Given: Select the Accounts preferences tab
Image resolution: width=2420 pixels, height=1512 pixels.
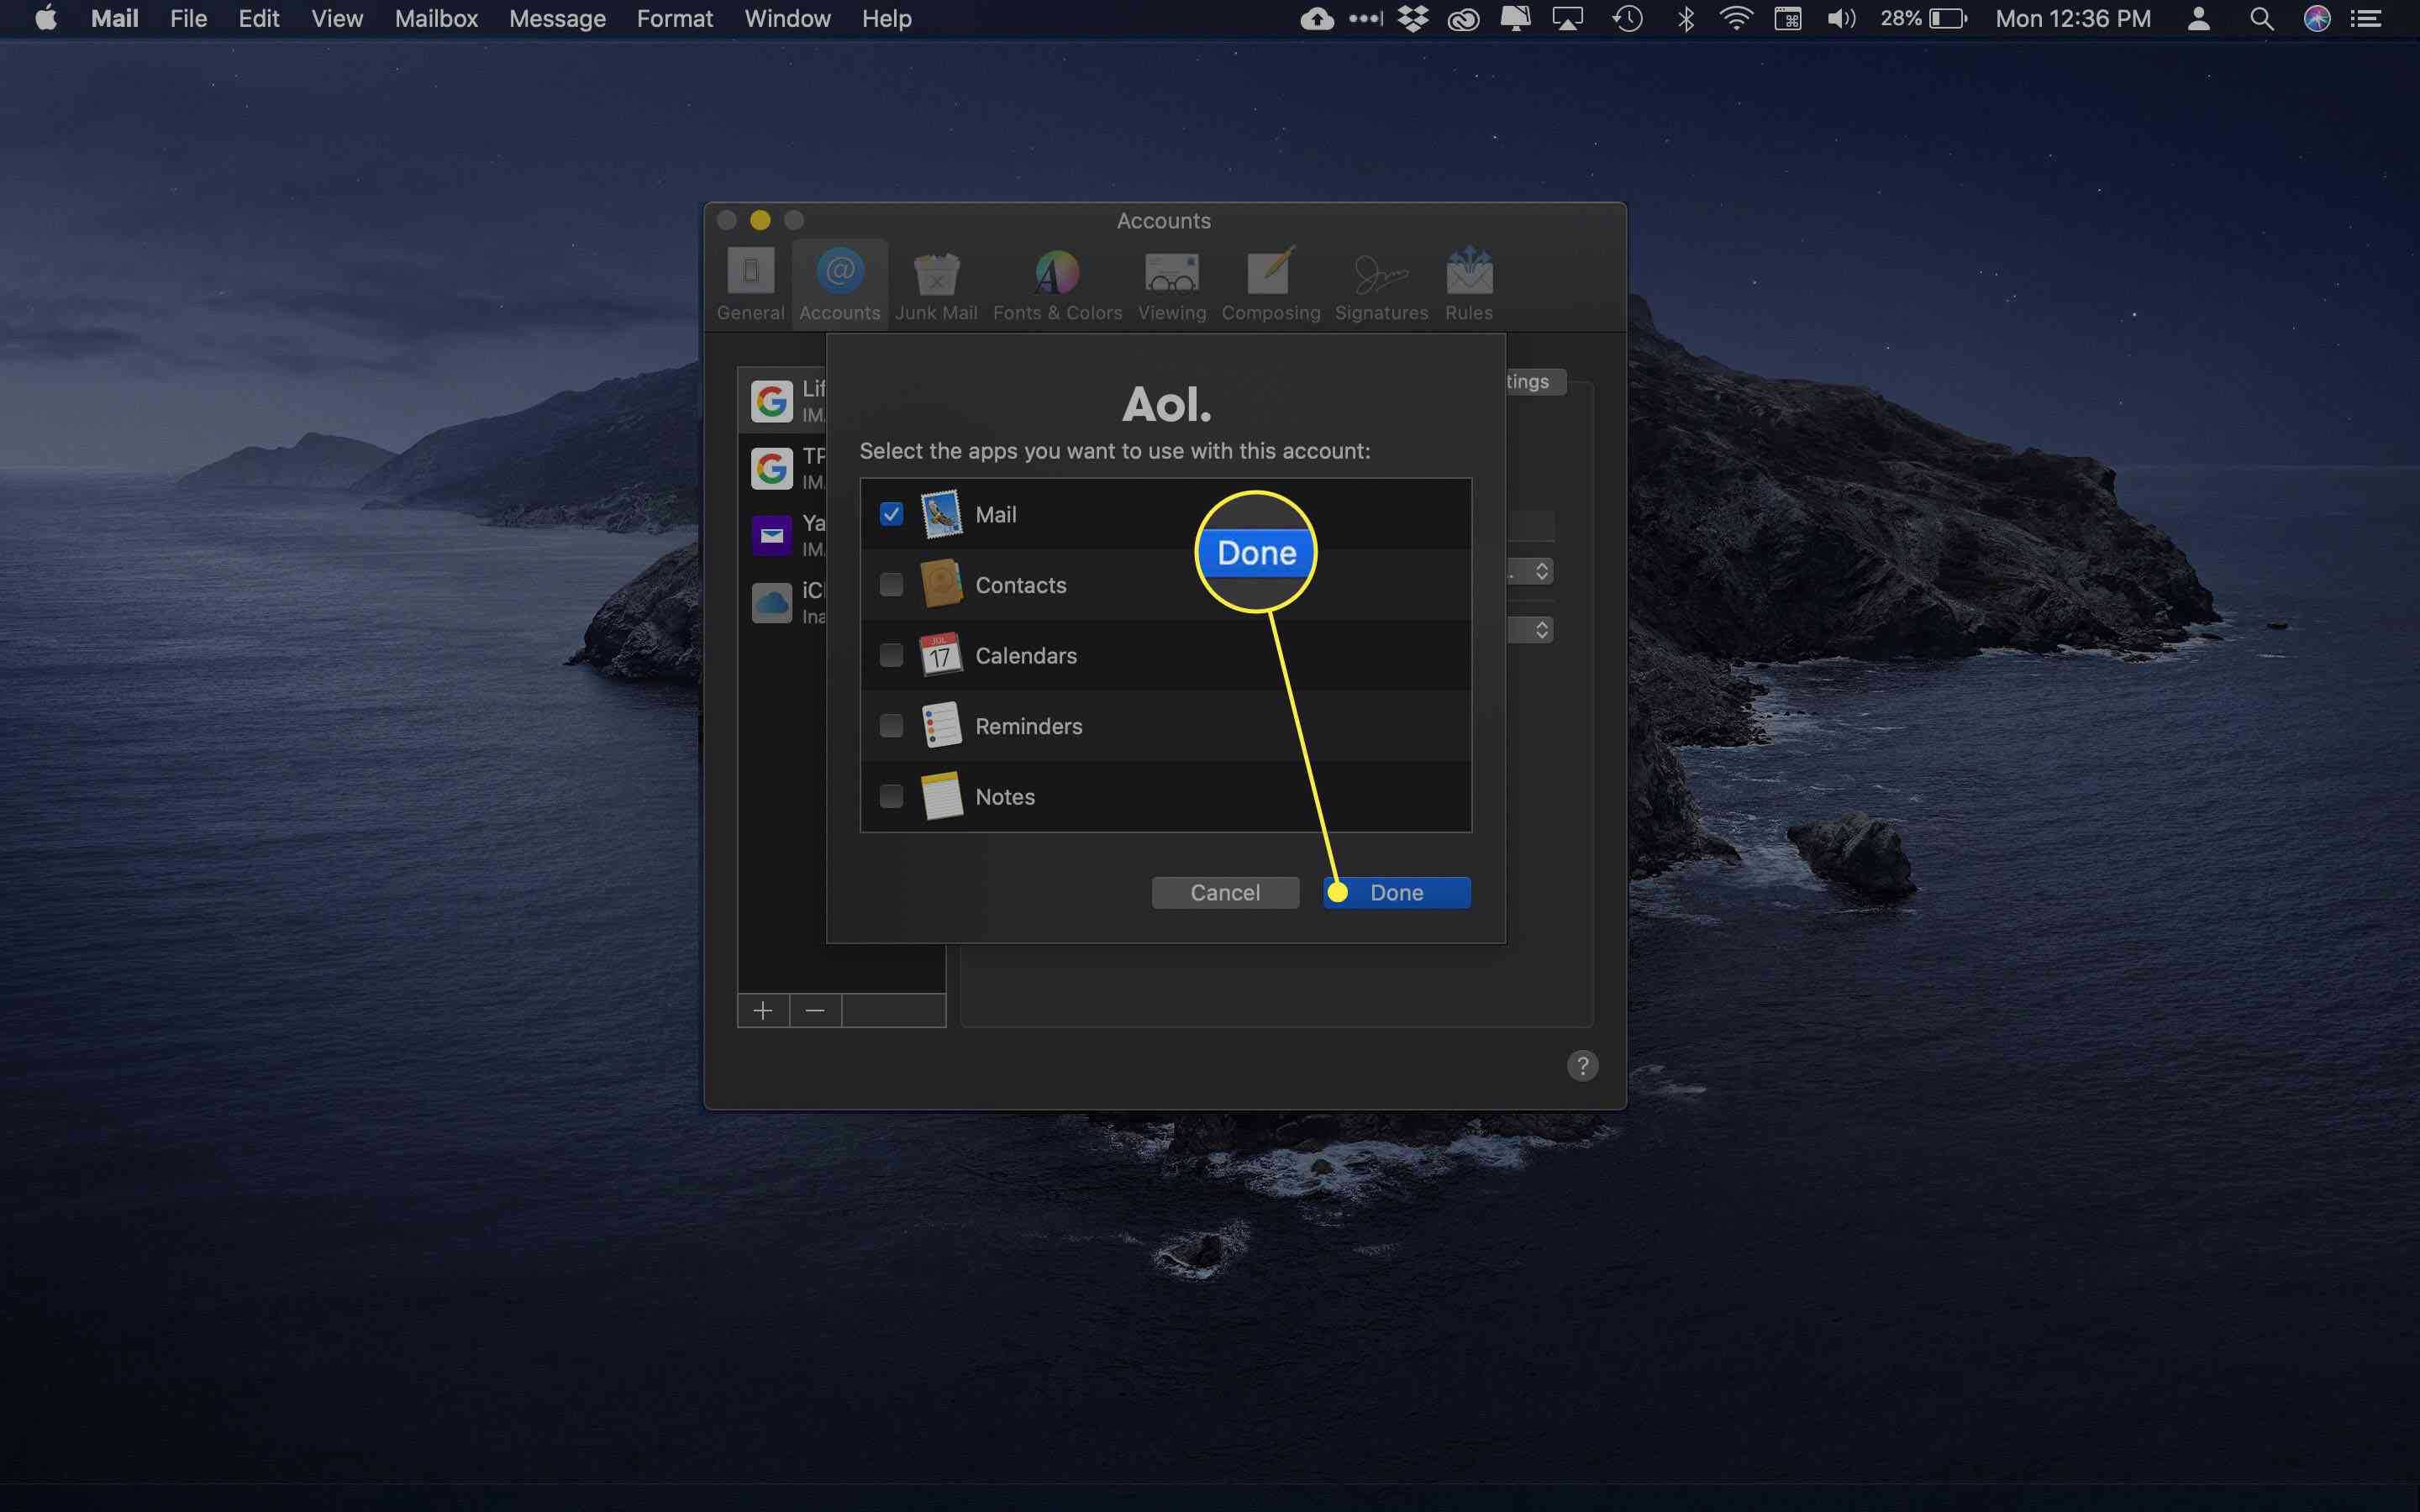Looking at the screenshot, I should 840,284.
